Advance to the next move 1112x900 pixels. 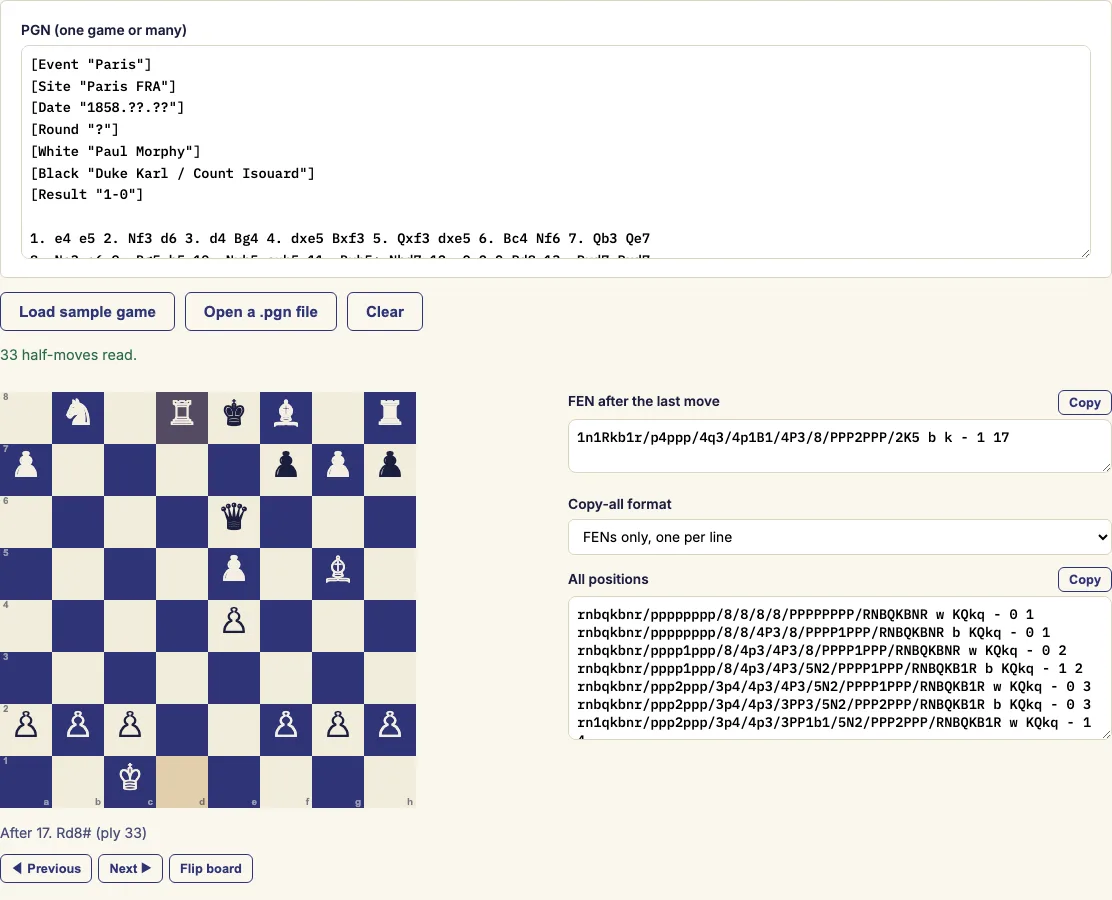point(130,868)
